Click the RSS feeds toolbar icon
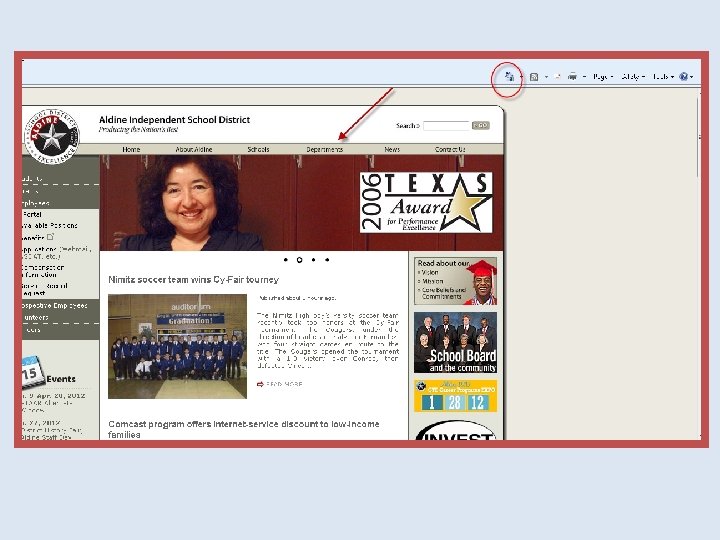 534,77
